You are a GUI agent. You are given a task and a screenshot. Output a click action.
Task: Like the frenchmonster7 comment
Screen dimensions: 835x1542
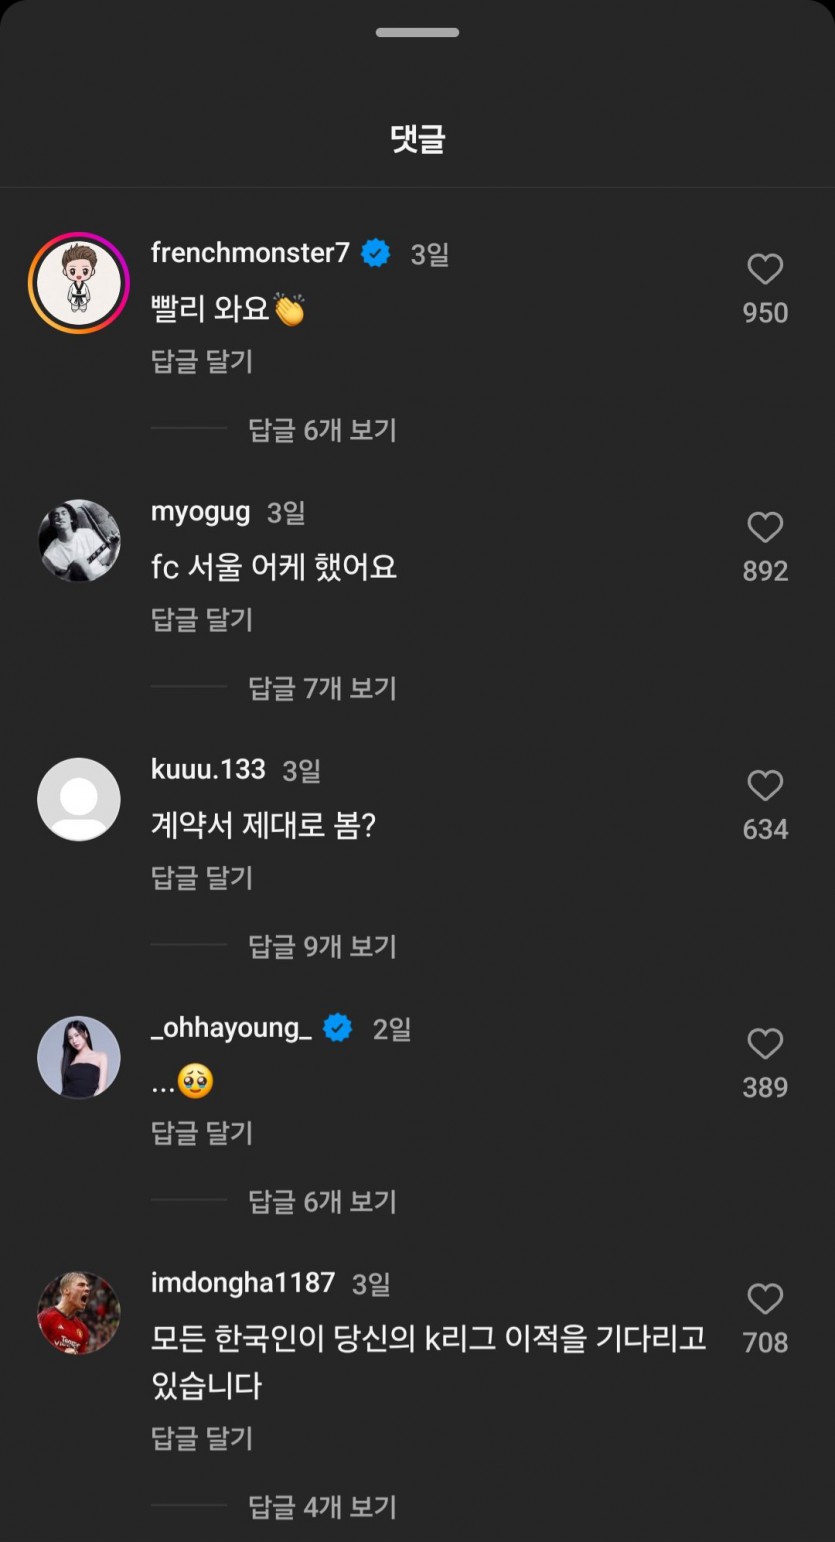pos(765,269)
